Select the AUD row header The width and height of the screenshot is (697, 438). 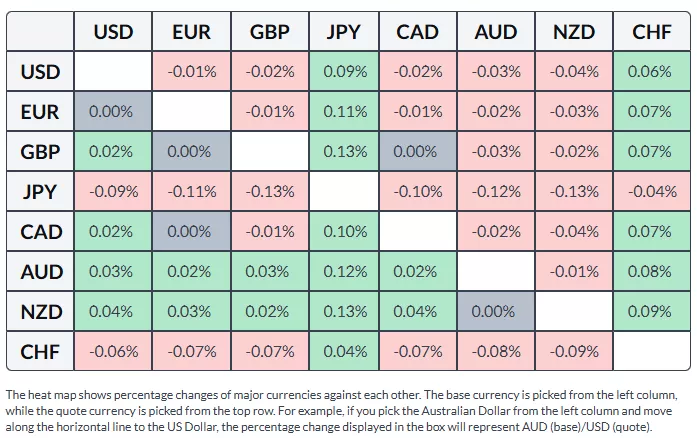point(40,272)
